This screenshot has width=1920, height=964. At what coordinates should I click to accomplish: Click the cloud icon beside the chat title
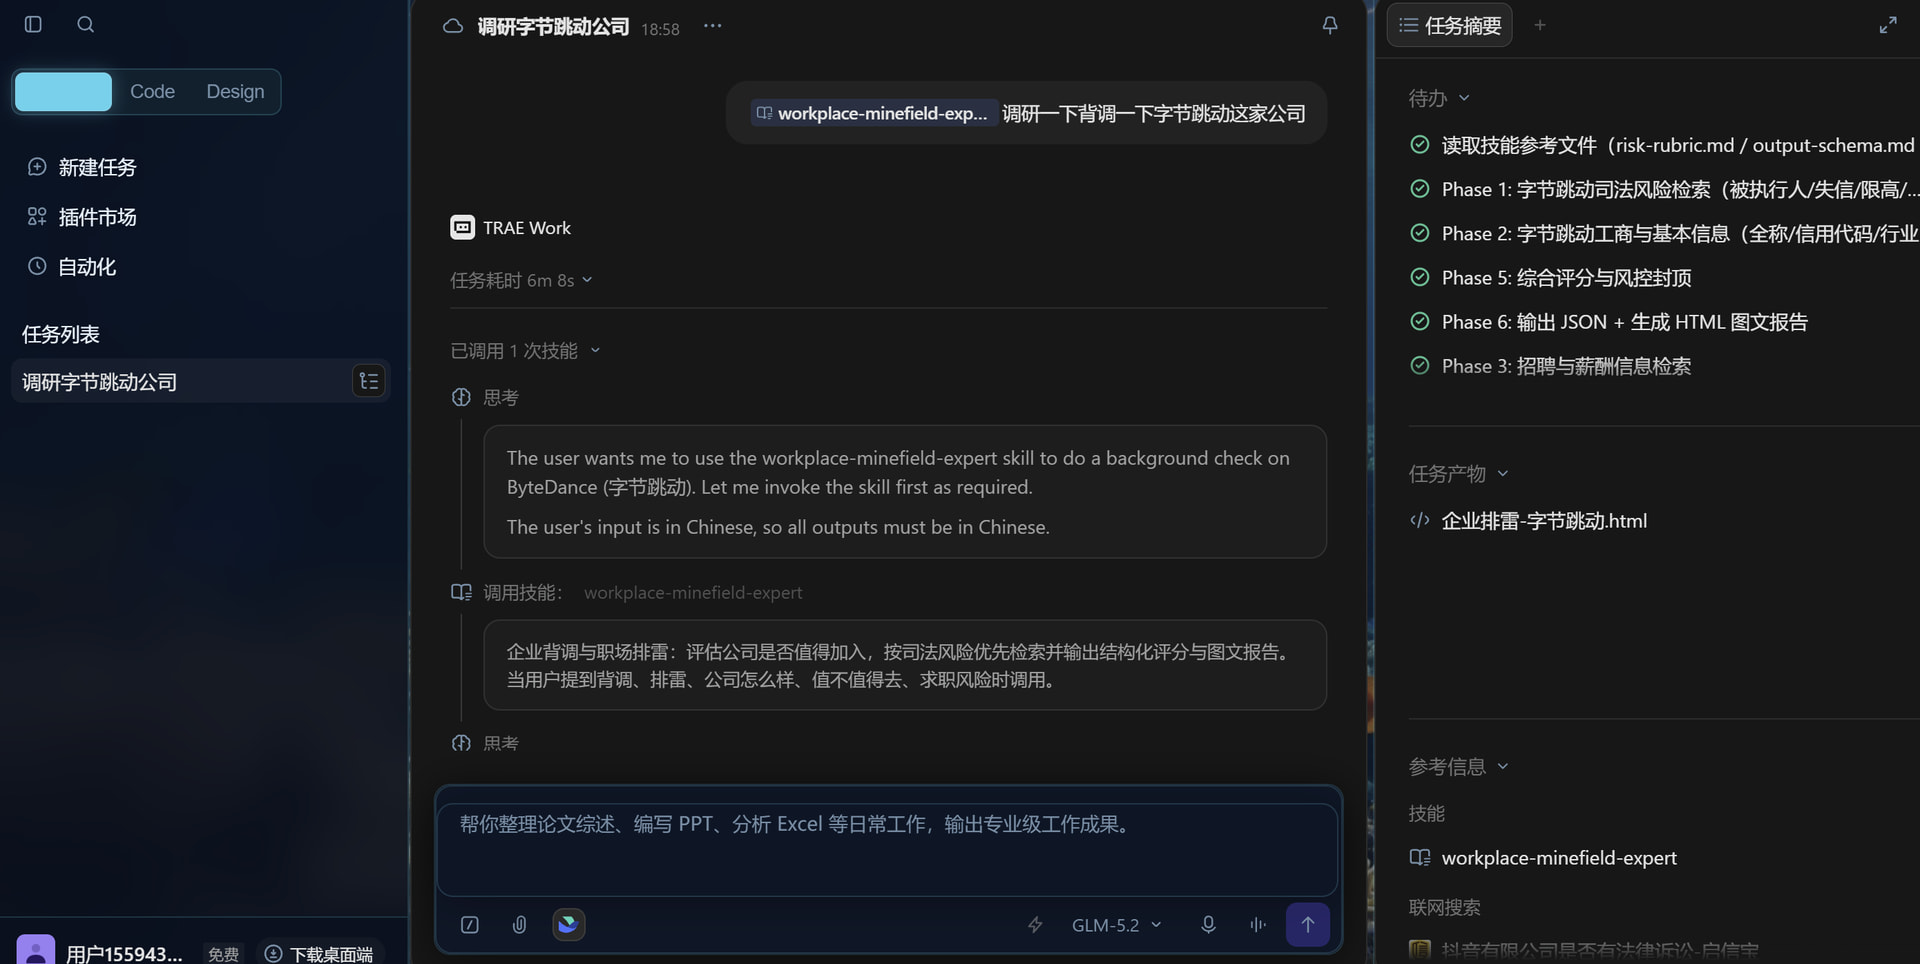[x=453, y=26]
